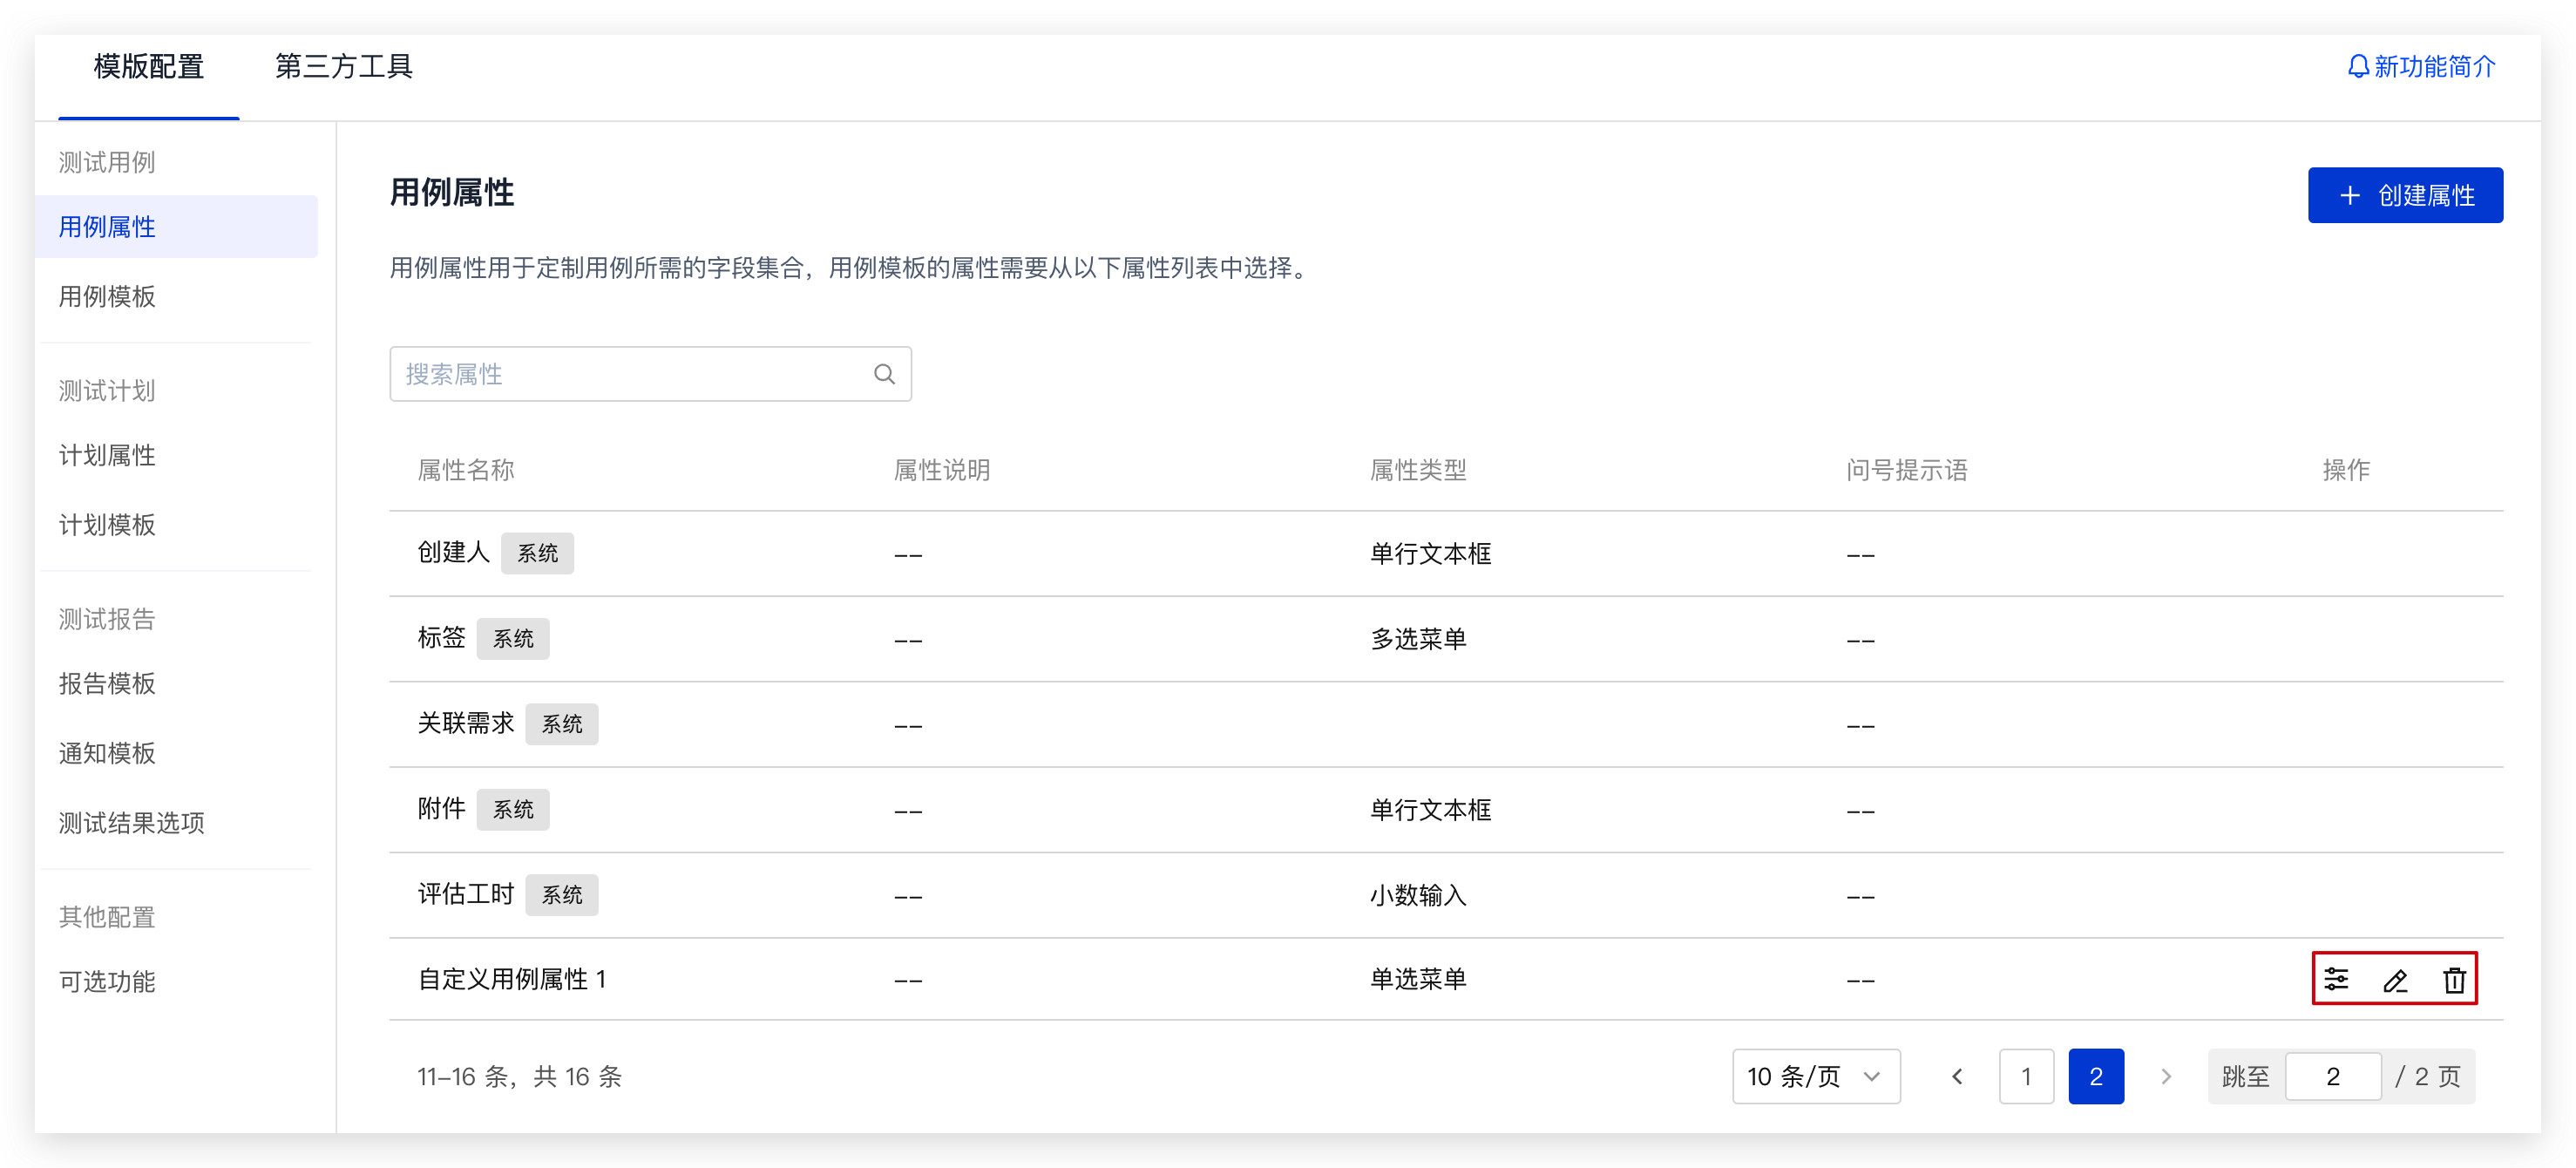The image size is (2576, 1168).
Task: Open 报告模板 in sidebar
Action: (107, 684)
